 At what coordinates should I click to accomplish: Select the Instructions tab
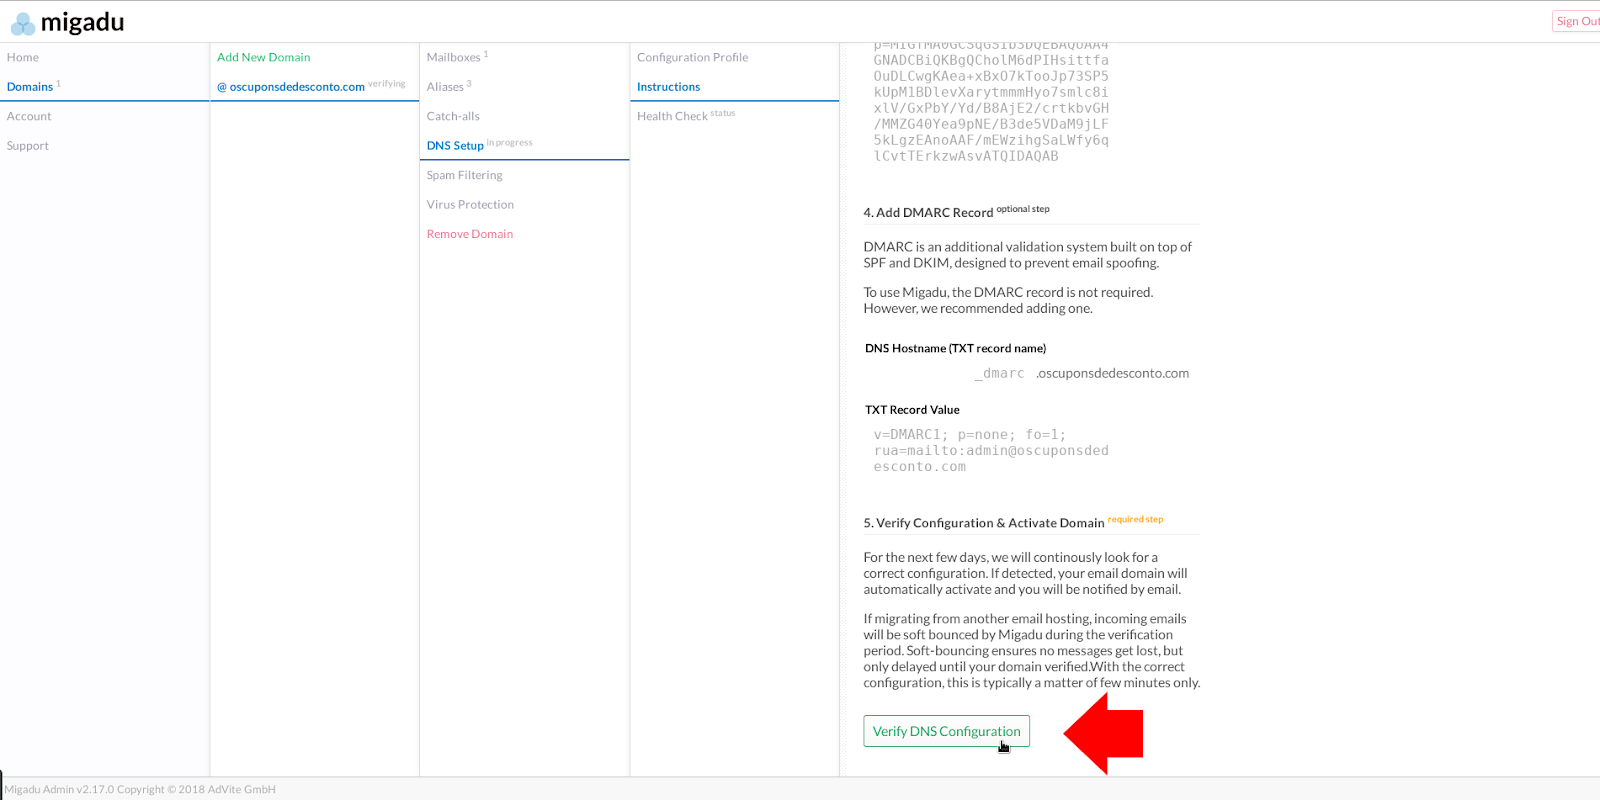click(669, 87)
